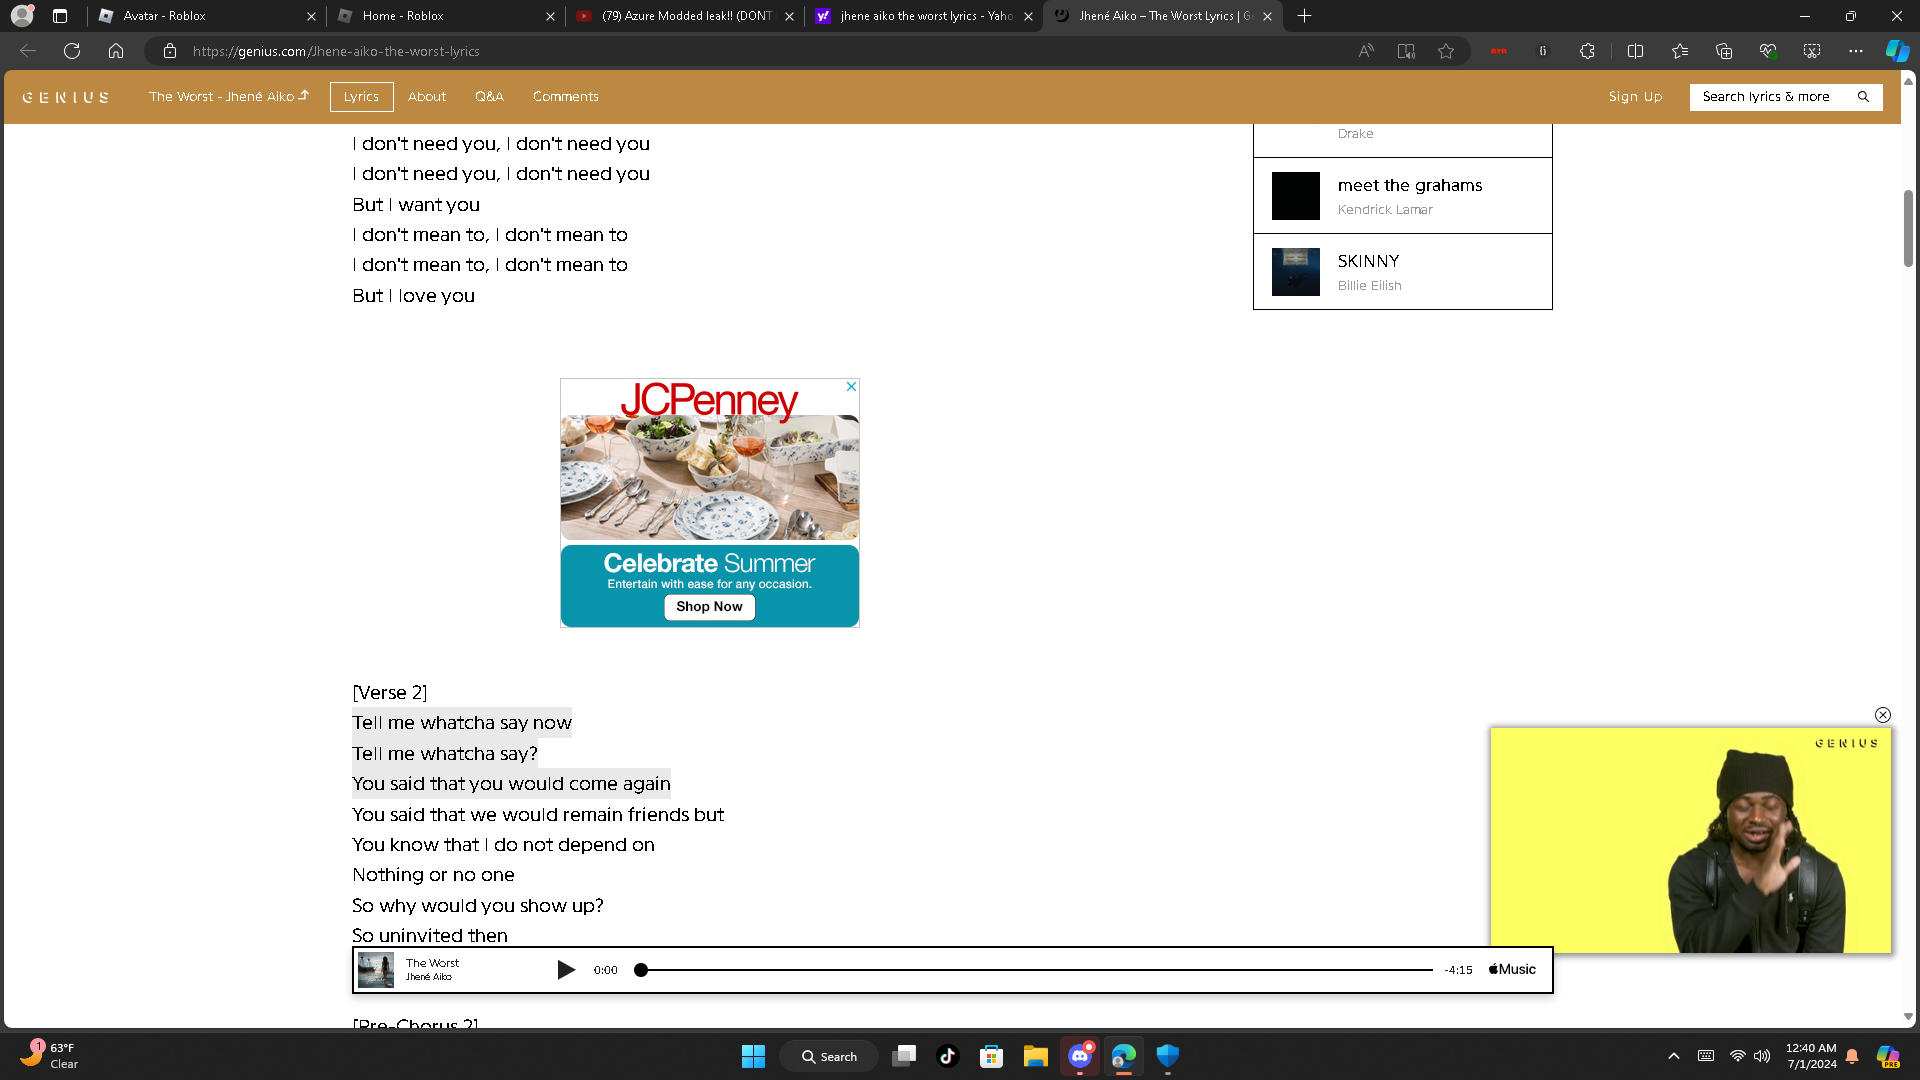Open the clock and calendar flyout

coord(1811,1056)
